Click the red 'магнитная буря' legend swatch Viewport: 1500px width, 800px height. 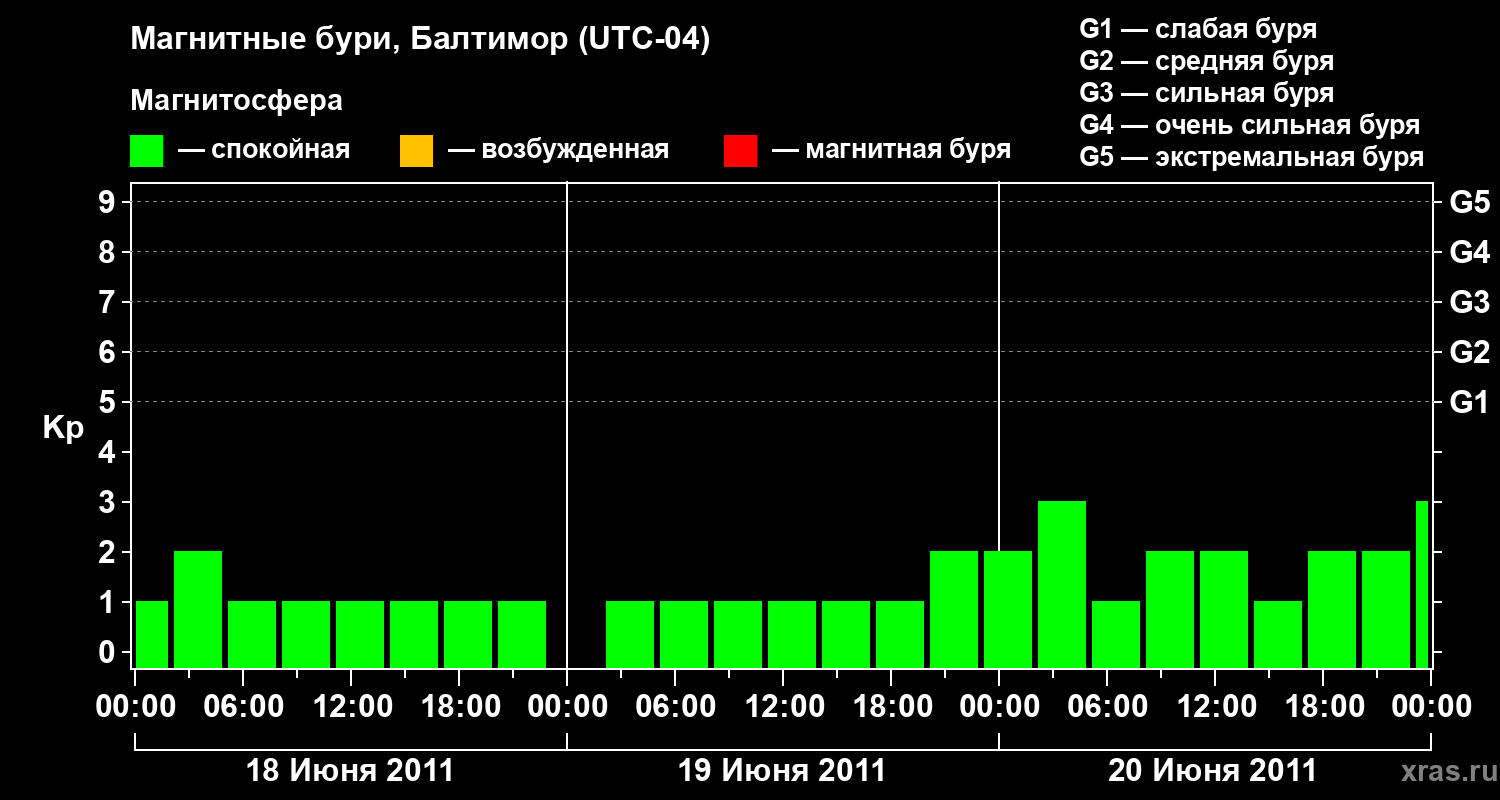pos(740,151)
